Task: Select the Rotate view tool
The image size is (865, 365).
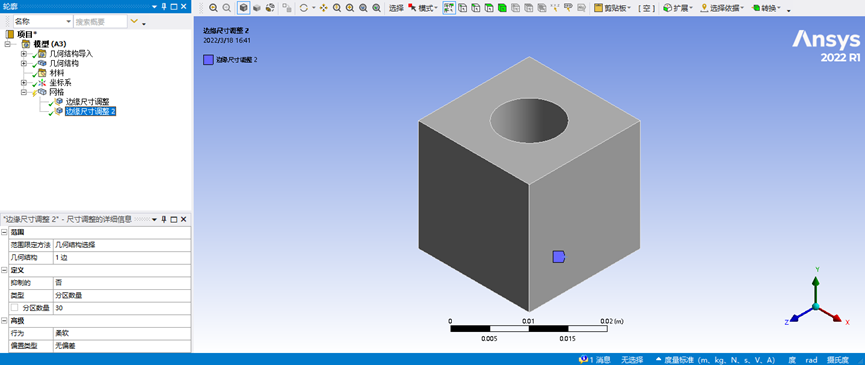Action: tap(303, 8)
